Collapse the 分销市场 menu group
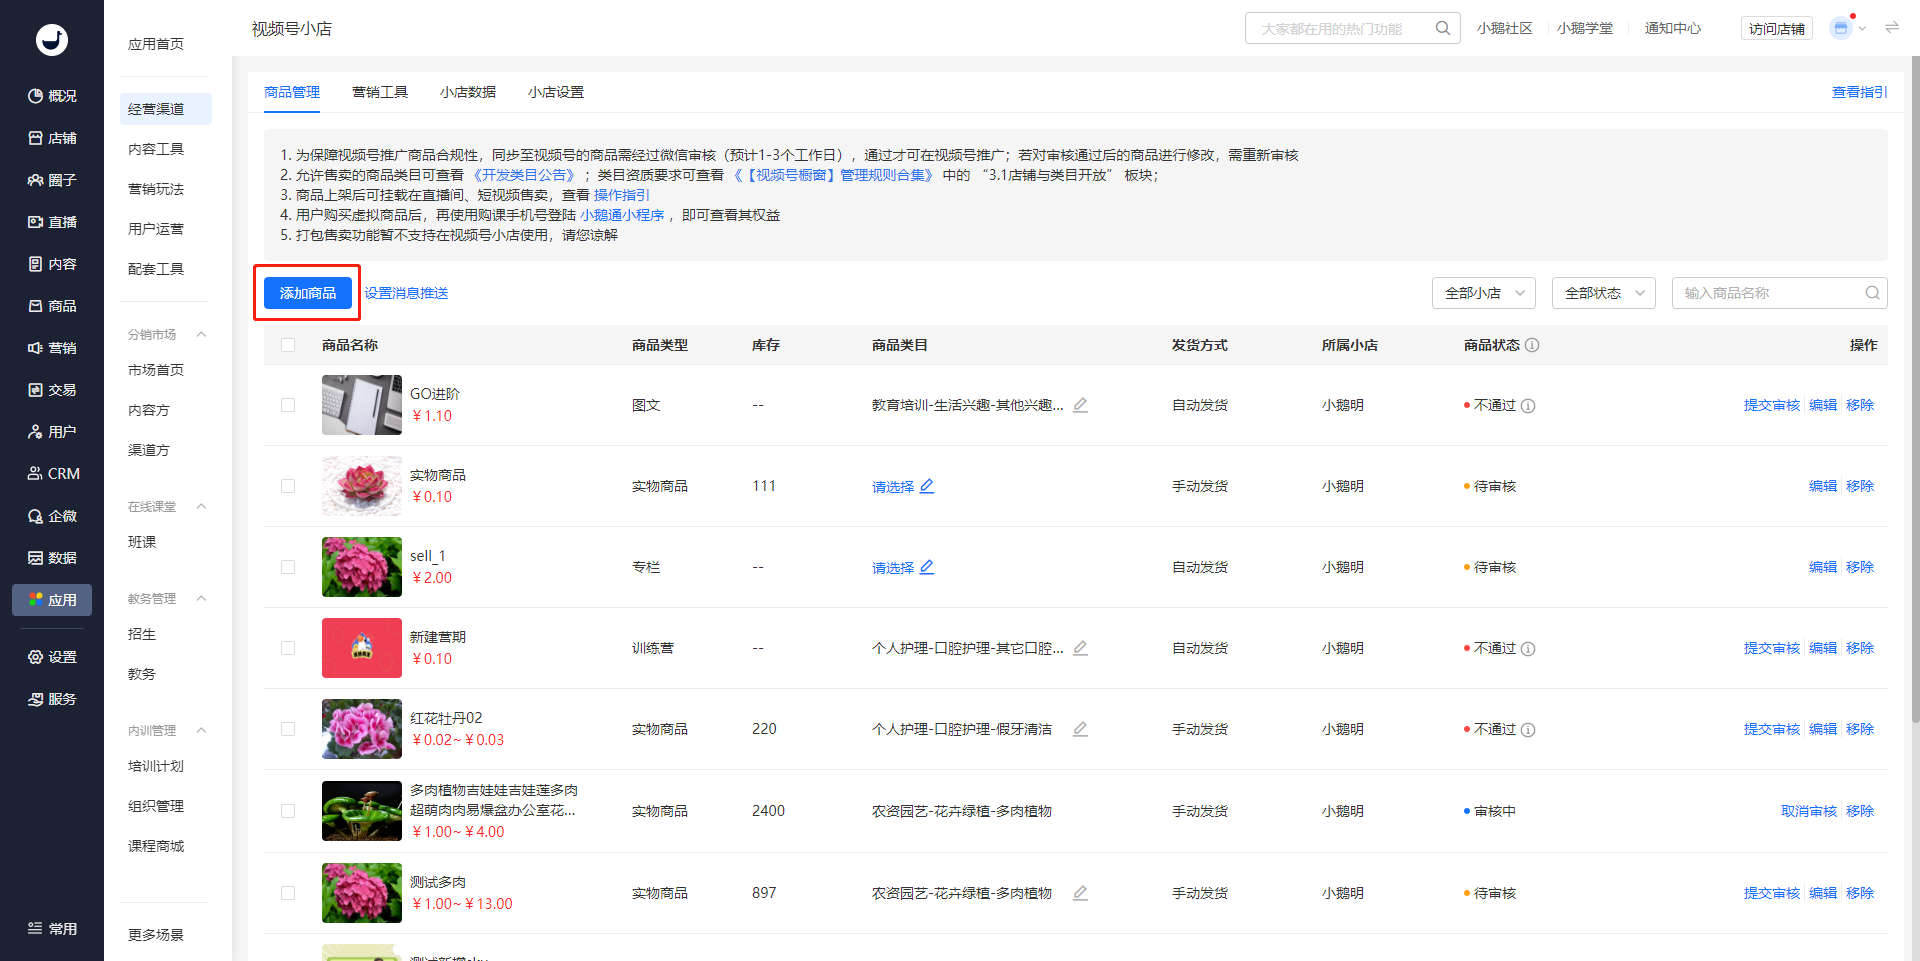 click(x=201, y=334)
